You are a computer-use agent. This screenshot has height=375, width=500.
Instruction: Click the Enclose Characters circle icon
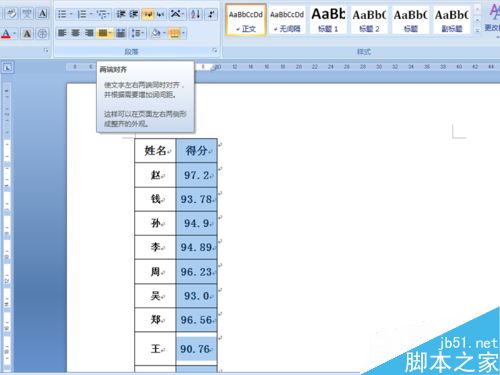[42, 33]
